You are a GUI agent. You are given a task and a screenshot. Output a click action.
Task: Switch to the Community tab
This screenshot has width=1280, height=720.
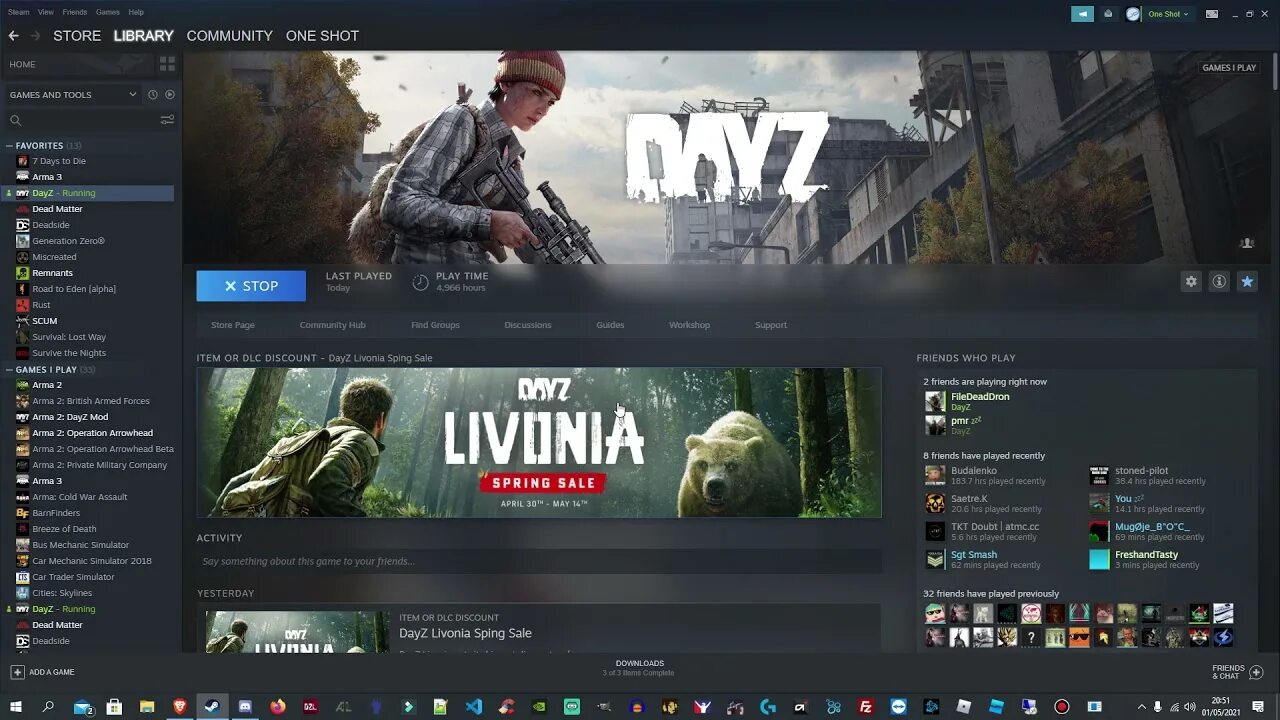(229, 36)
